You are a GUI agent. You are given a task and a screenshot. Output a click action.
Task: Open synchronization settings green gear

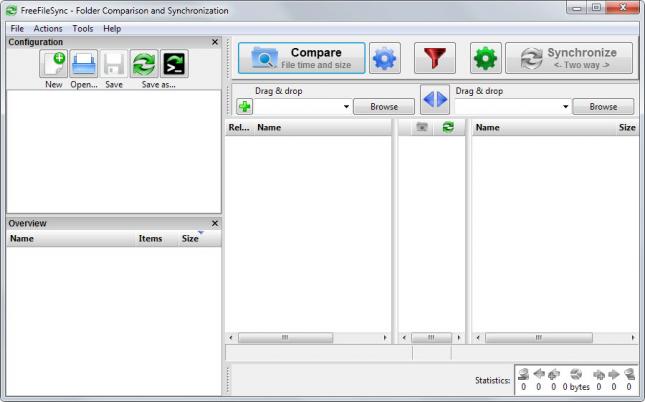point(486,60)
